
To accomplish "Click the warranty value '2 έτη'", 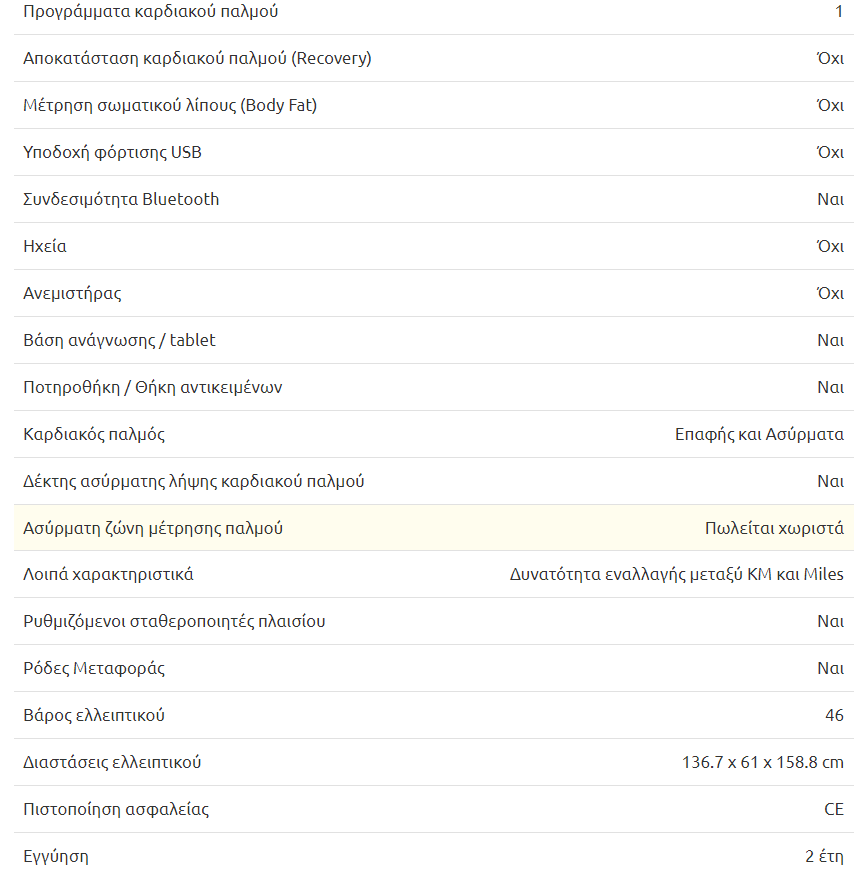I will [824, 856].
